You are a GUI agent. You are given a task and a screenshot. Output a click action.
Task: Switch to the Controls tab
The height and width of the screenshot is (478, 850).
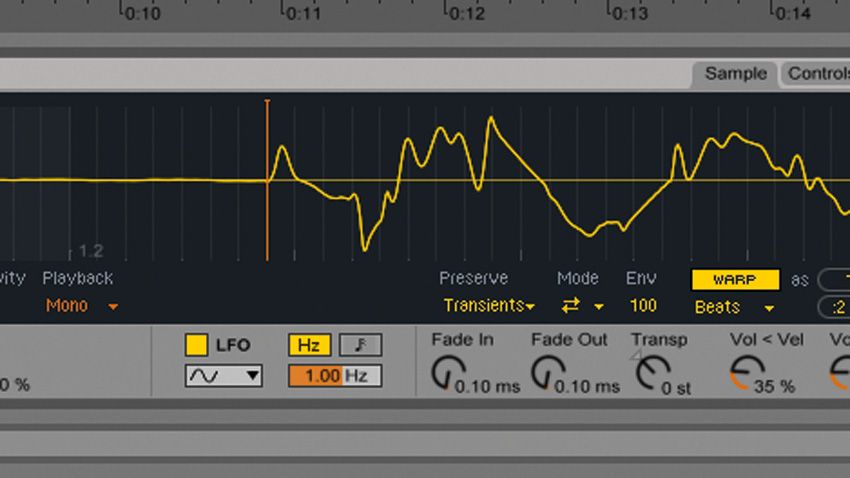tap(816, 74)
